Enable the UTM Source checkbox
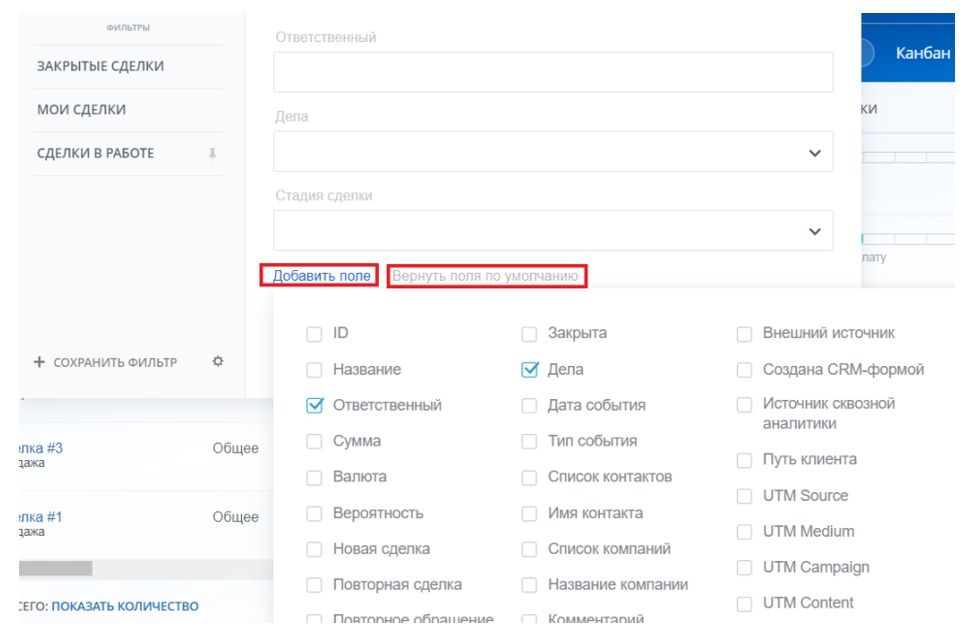The width and height of the screenshot is (972, 638). [x=744, y=496]
